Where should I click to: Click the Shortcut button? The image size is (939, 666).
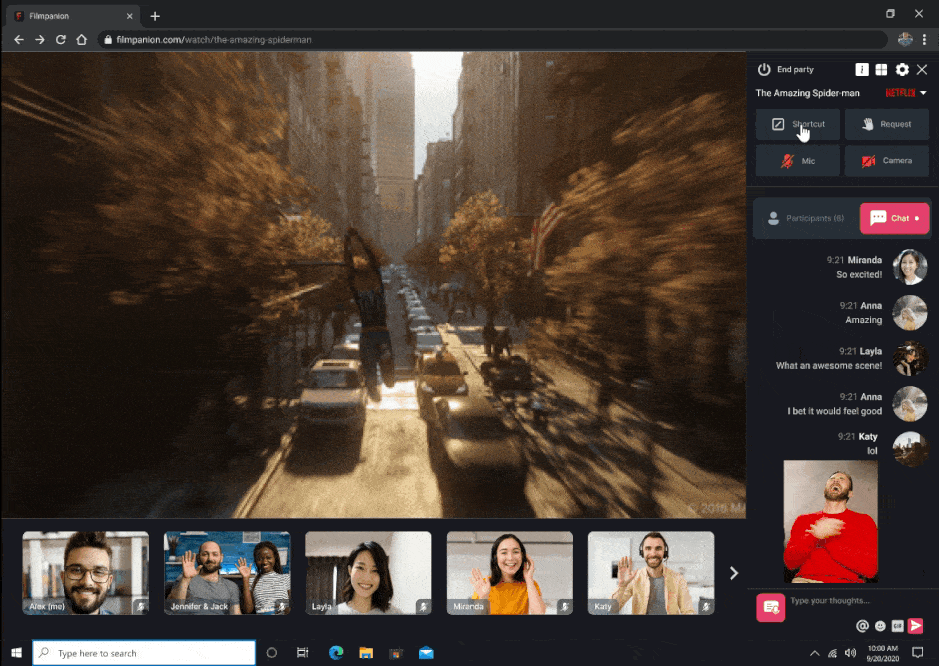[x=798, y=124]
